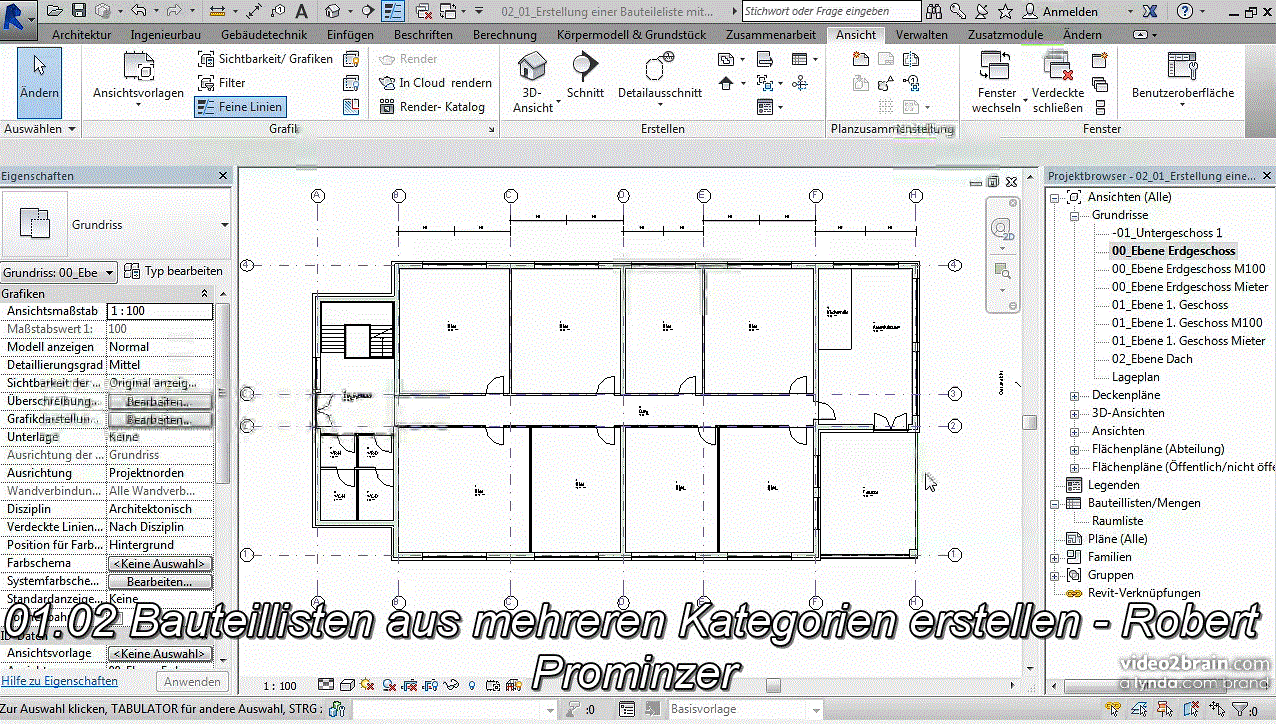Click the Undo arrow in quick access toolbar

[139, 12]
